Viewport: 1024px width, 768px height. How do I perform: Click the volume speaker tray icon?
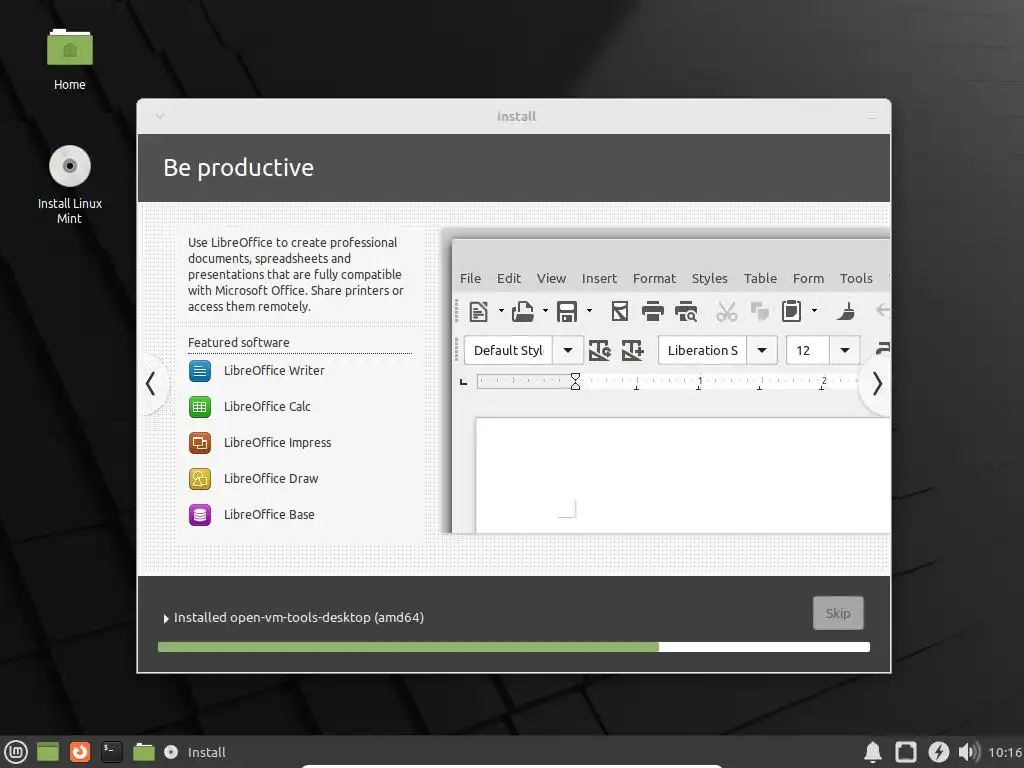(969, 752)
